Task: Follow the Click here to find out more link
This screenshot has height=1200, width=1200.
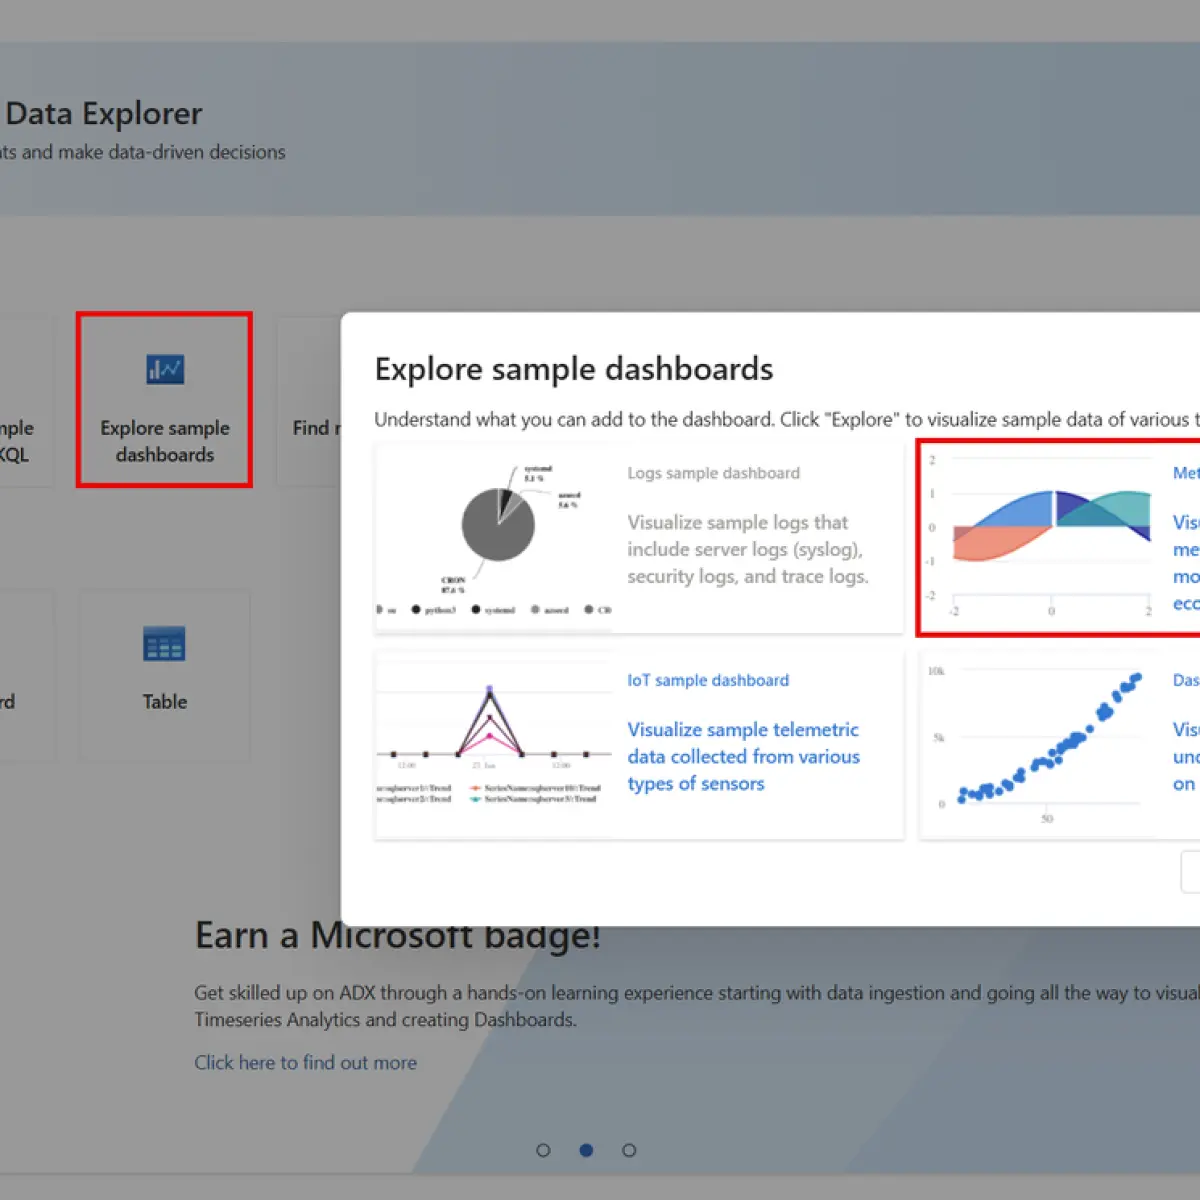Action: [x=305, y=1063]
